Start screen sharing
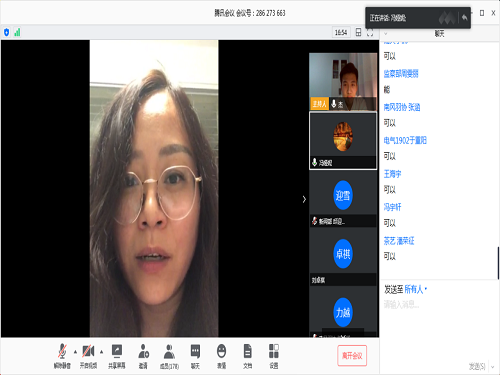This screenshot has width=500, height=375. 117,356
